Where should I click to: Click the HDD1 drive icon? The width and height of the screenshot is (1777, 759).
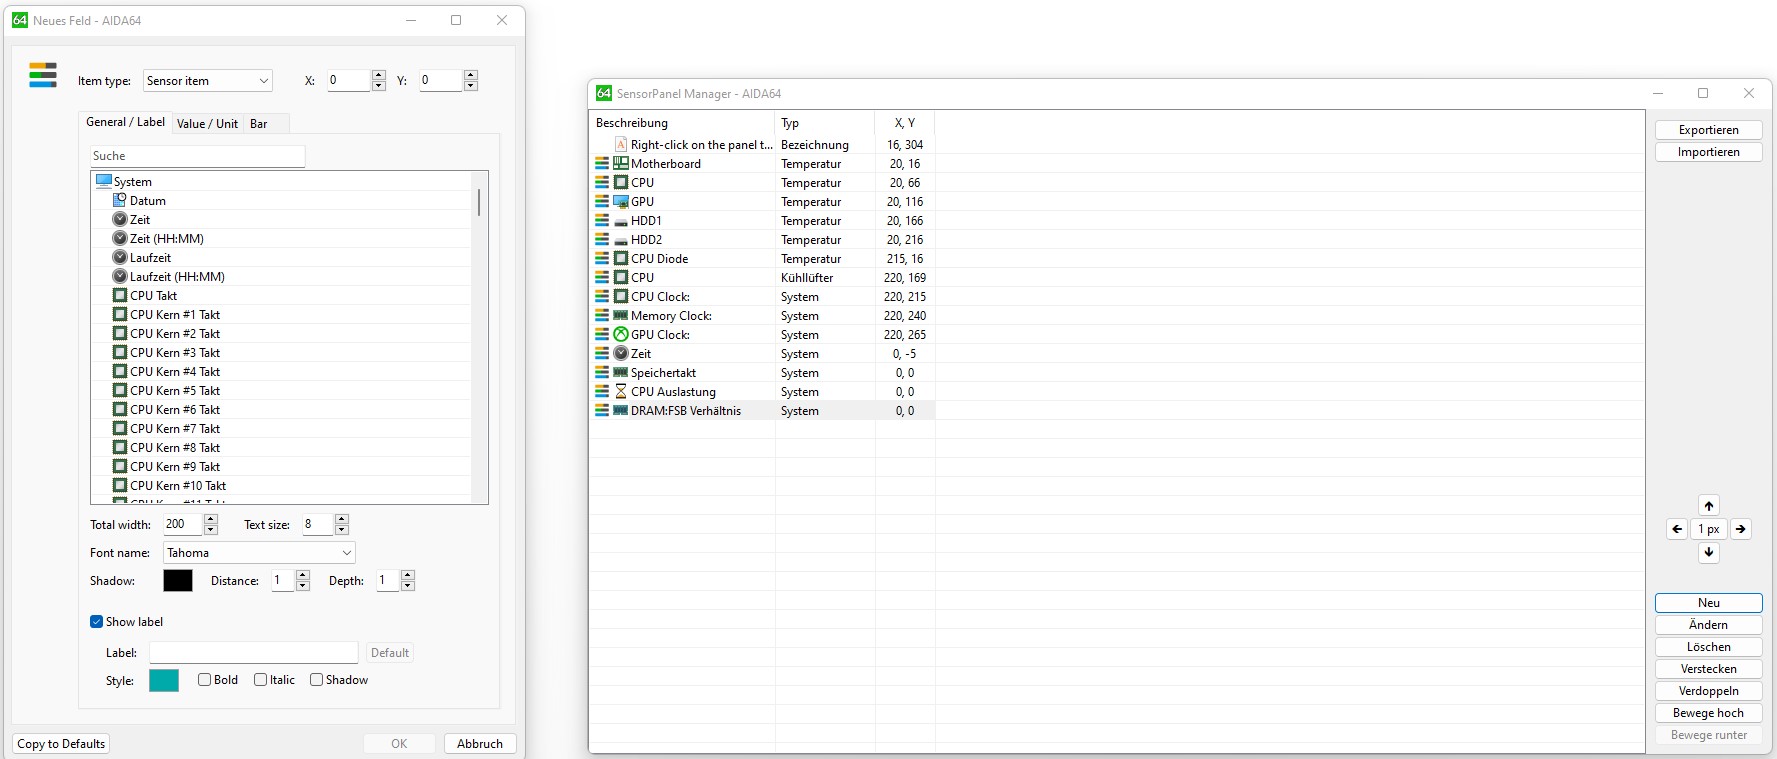[x=621, y=221]
